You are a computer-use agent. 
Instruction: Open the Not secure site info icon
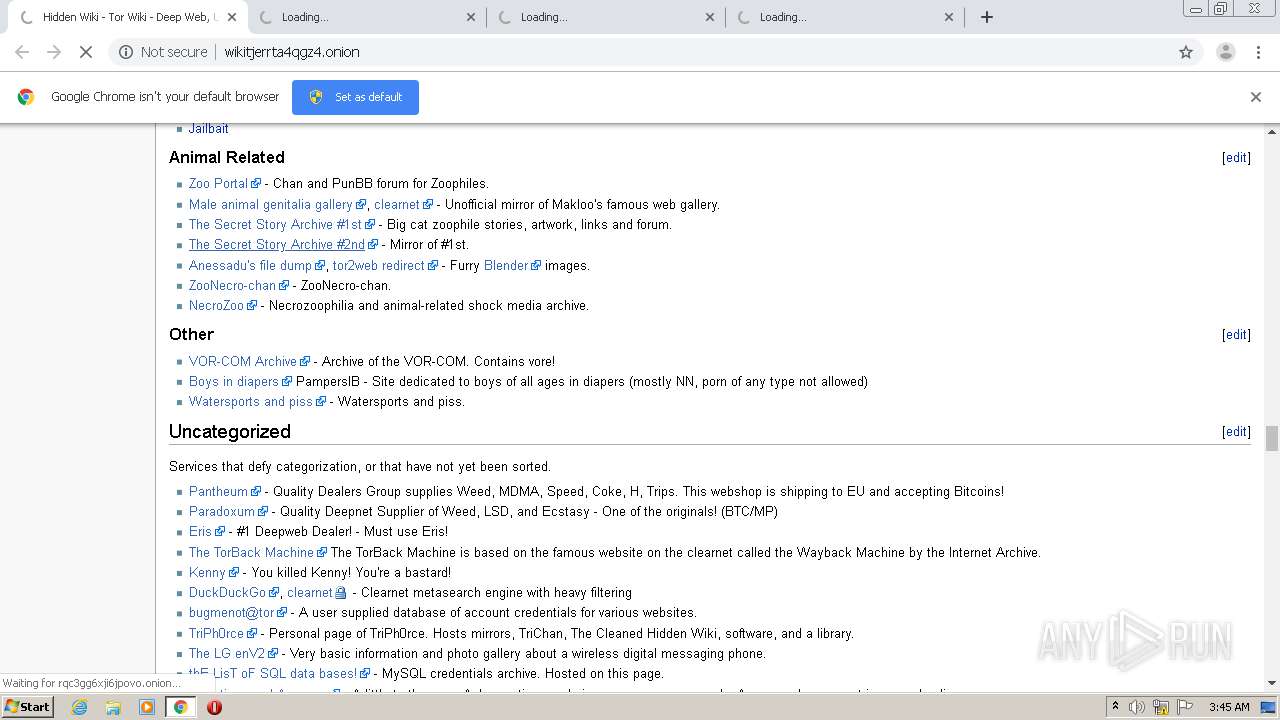pos(126,52)
